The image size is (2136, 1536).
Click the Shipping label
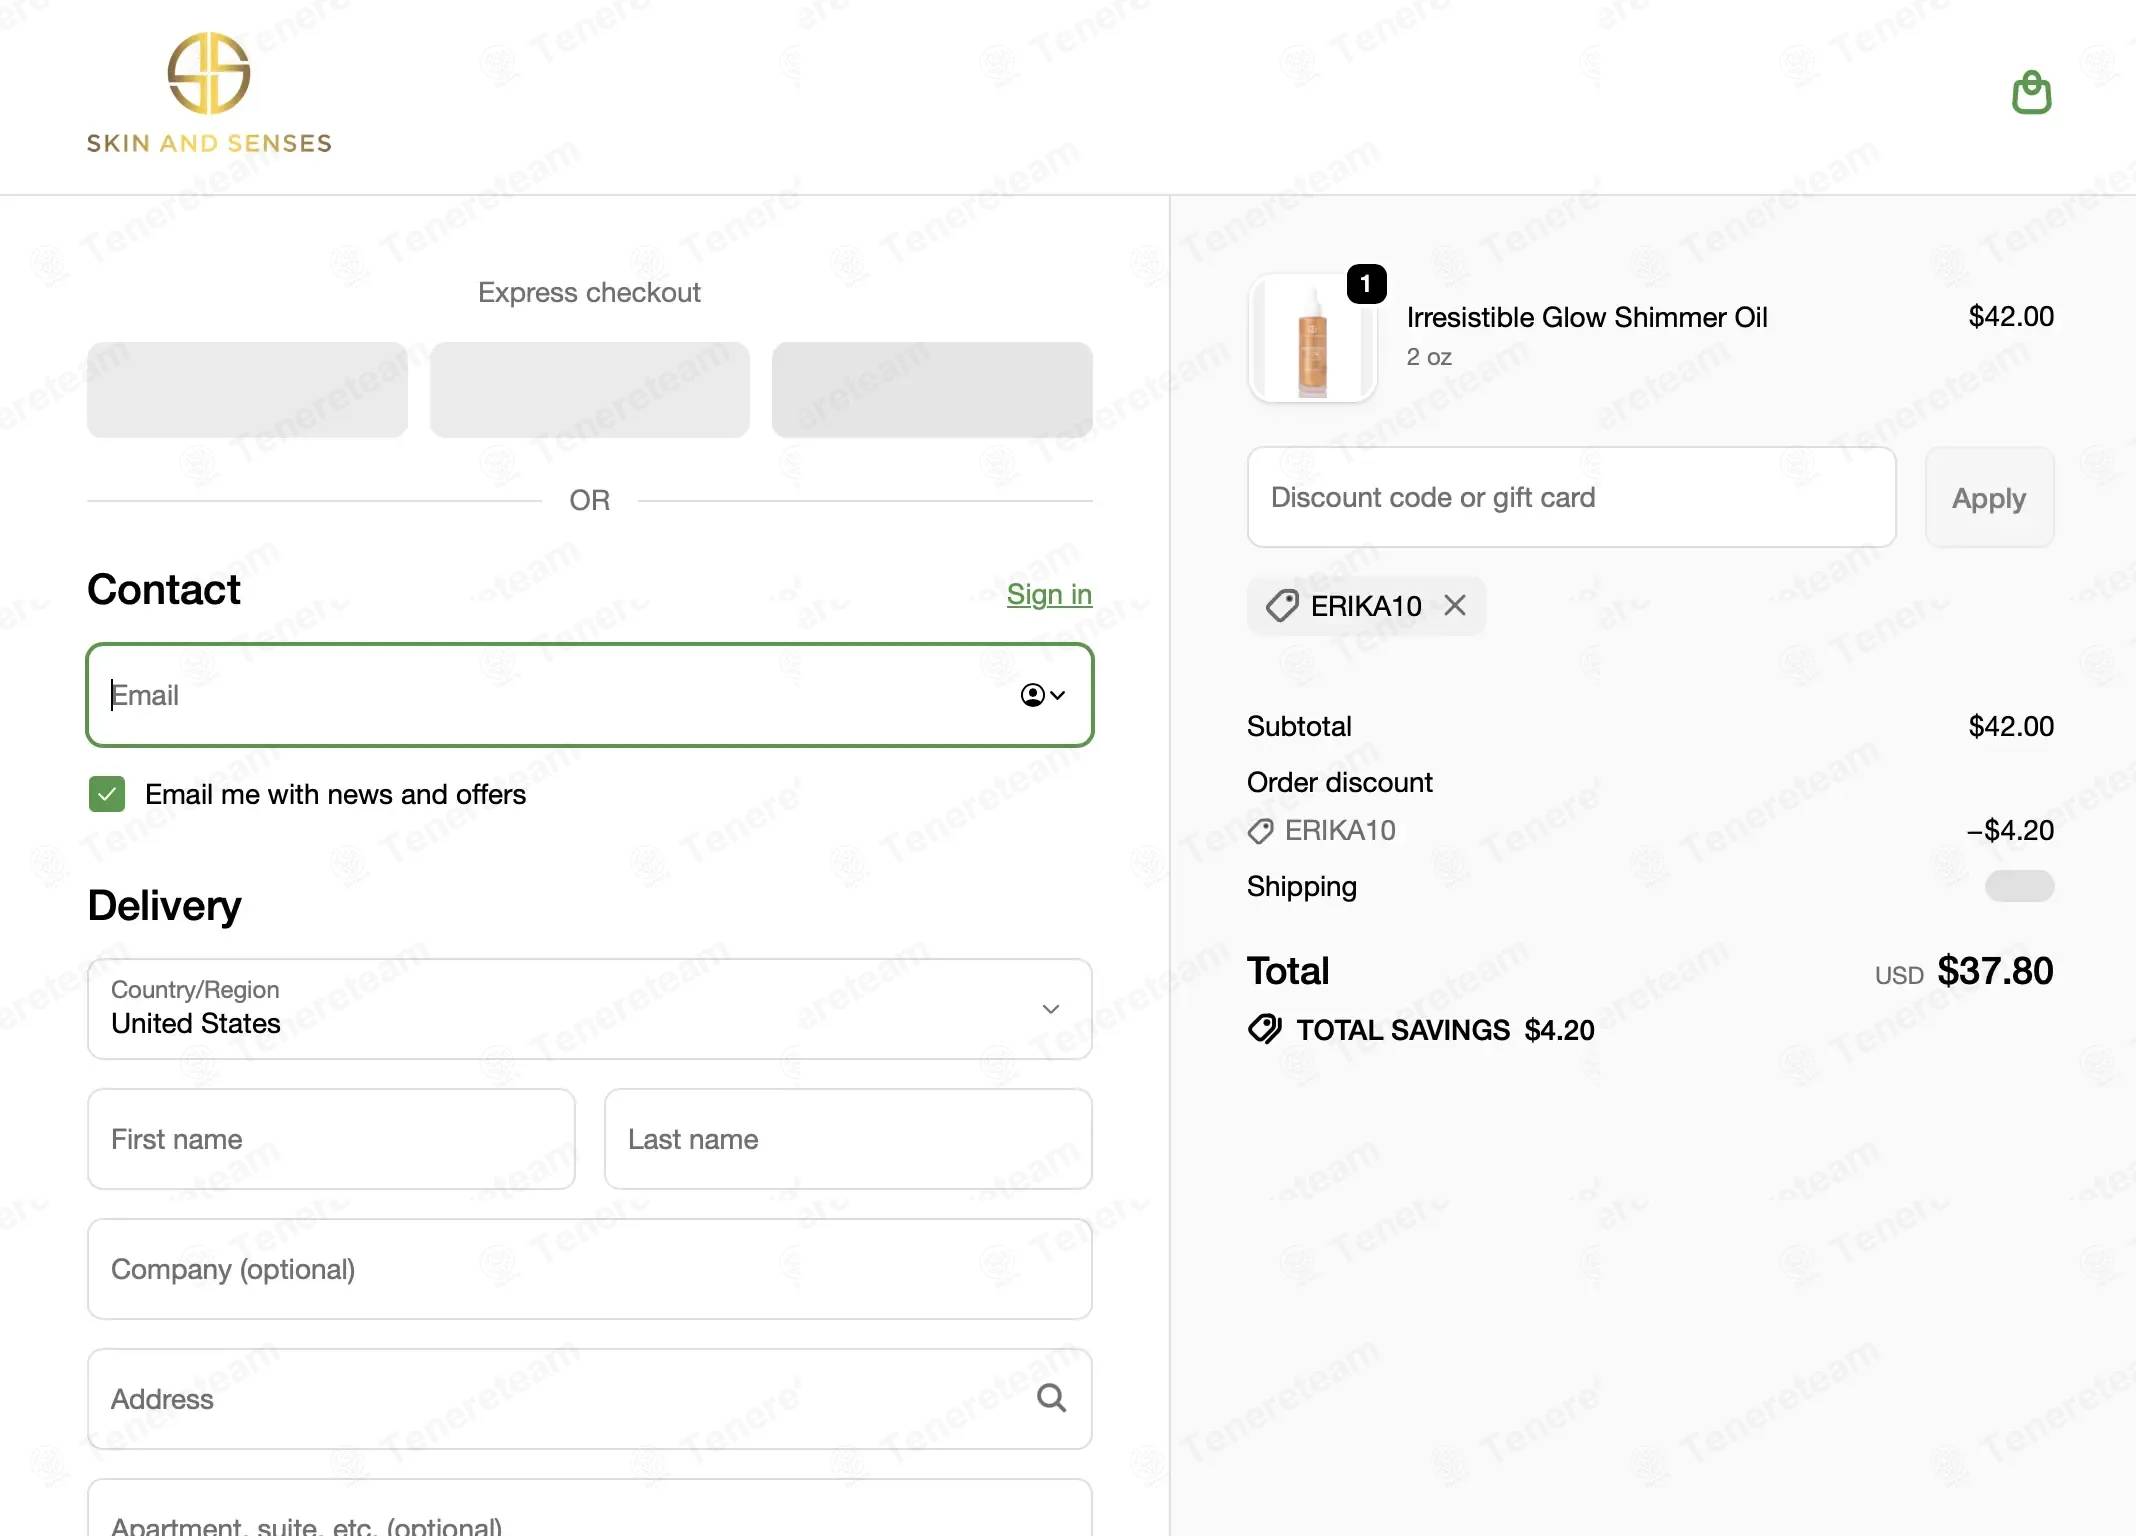1301,887
